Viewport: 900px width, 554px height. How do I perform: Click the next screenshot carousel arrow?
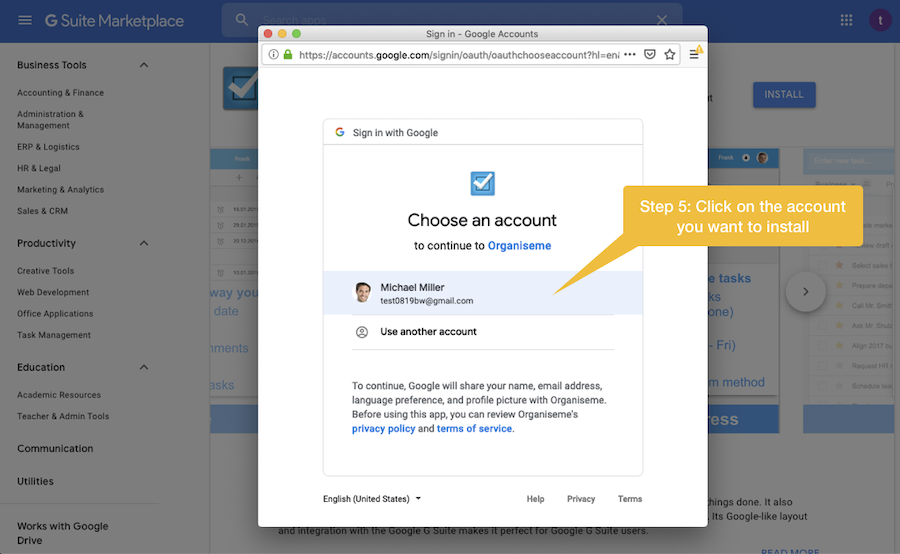point(805,292)
